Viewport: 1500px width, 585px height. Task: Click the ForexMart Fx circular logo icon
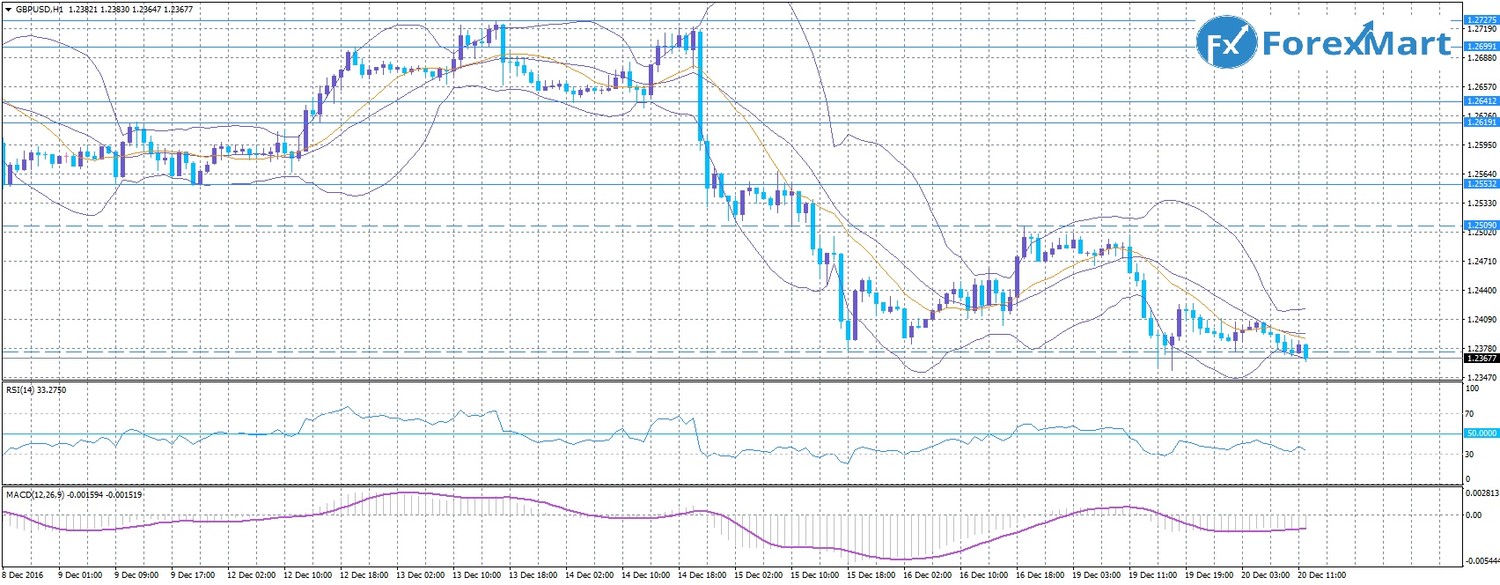pos(1227,43)
